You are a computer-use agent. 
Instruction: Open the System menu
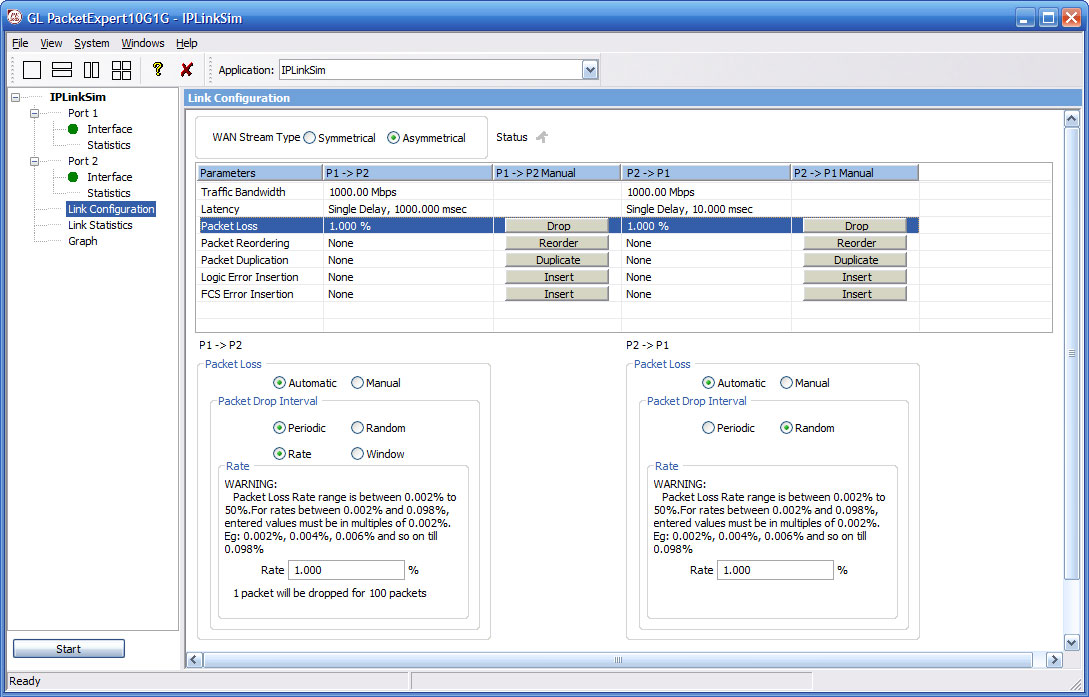tap(92, 43)
